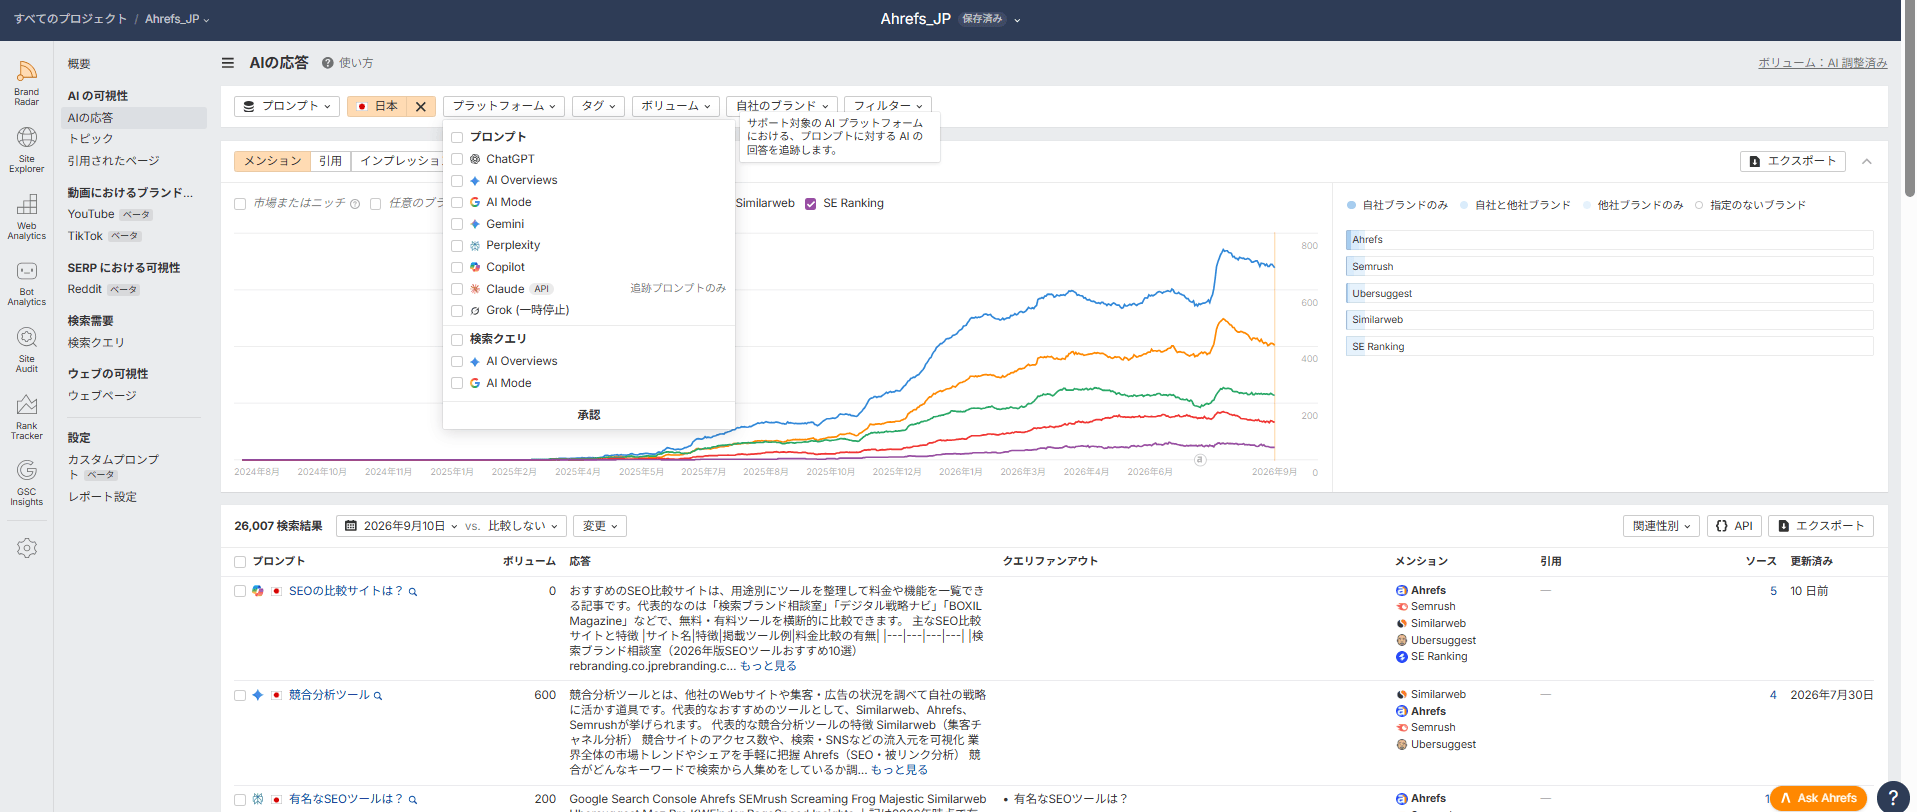
Task: Click the page vertical scrollbar
Action: tap(1909, 100)
